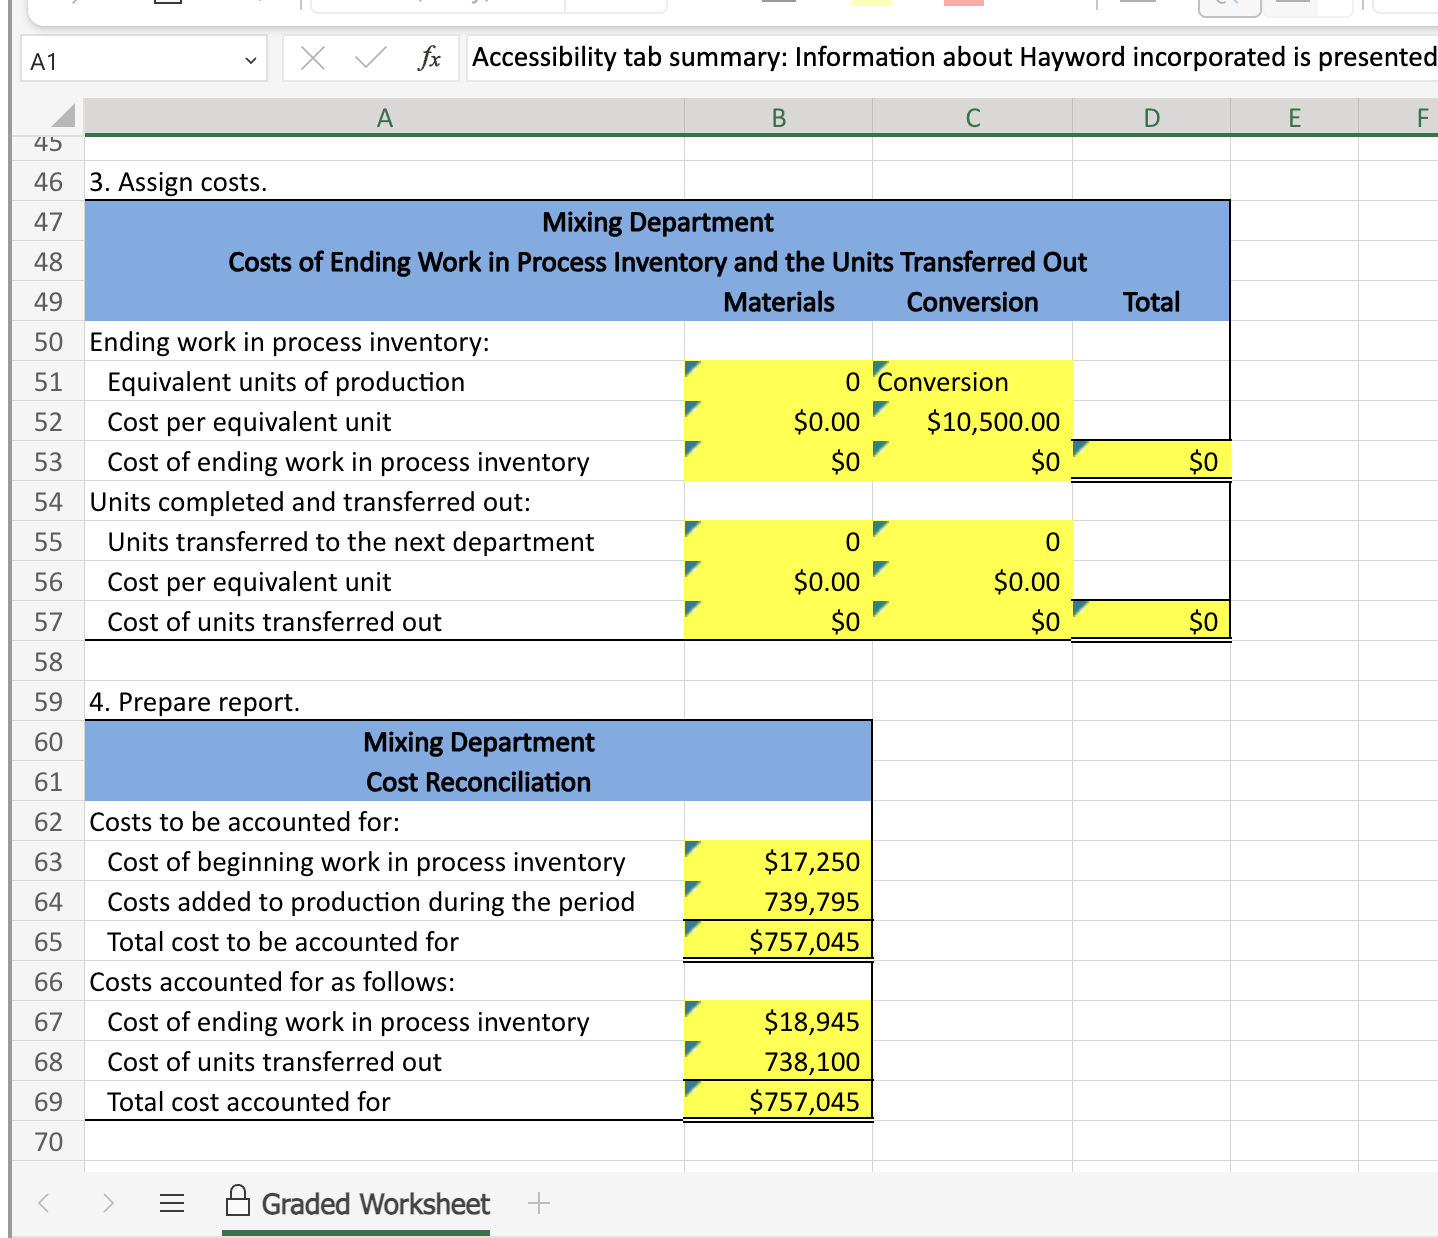
Task: Click the plus button to add a new sheet
Action: click(539, 1203)
